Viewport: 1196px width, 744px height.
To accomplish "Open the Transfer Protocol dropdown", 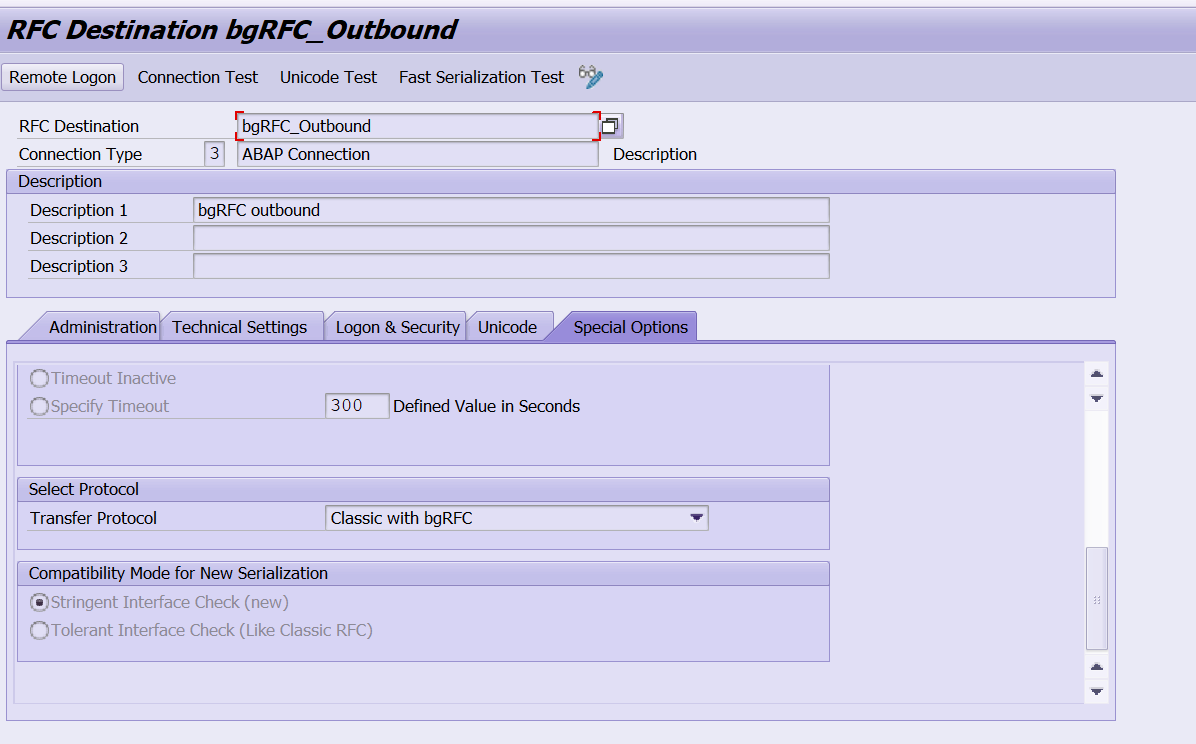I will 696,517.
